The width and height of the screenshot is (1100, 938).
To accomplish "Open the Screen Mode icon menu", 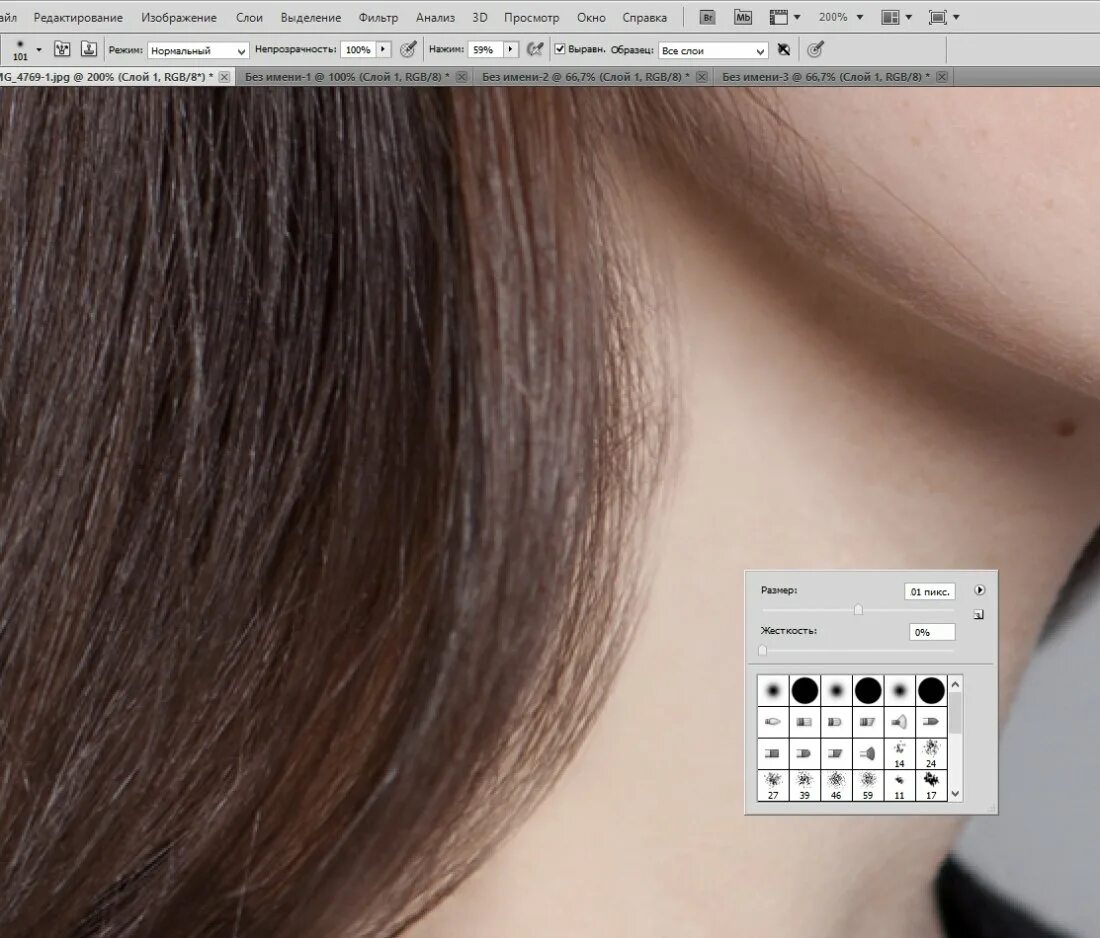I will (x=944, y=18).
